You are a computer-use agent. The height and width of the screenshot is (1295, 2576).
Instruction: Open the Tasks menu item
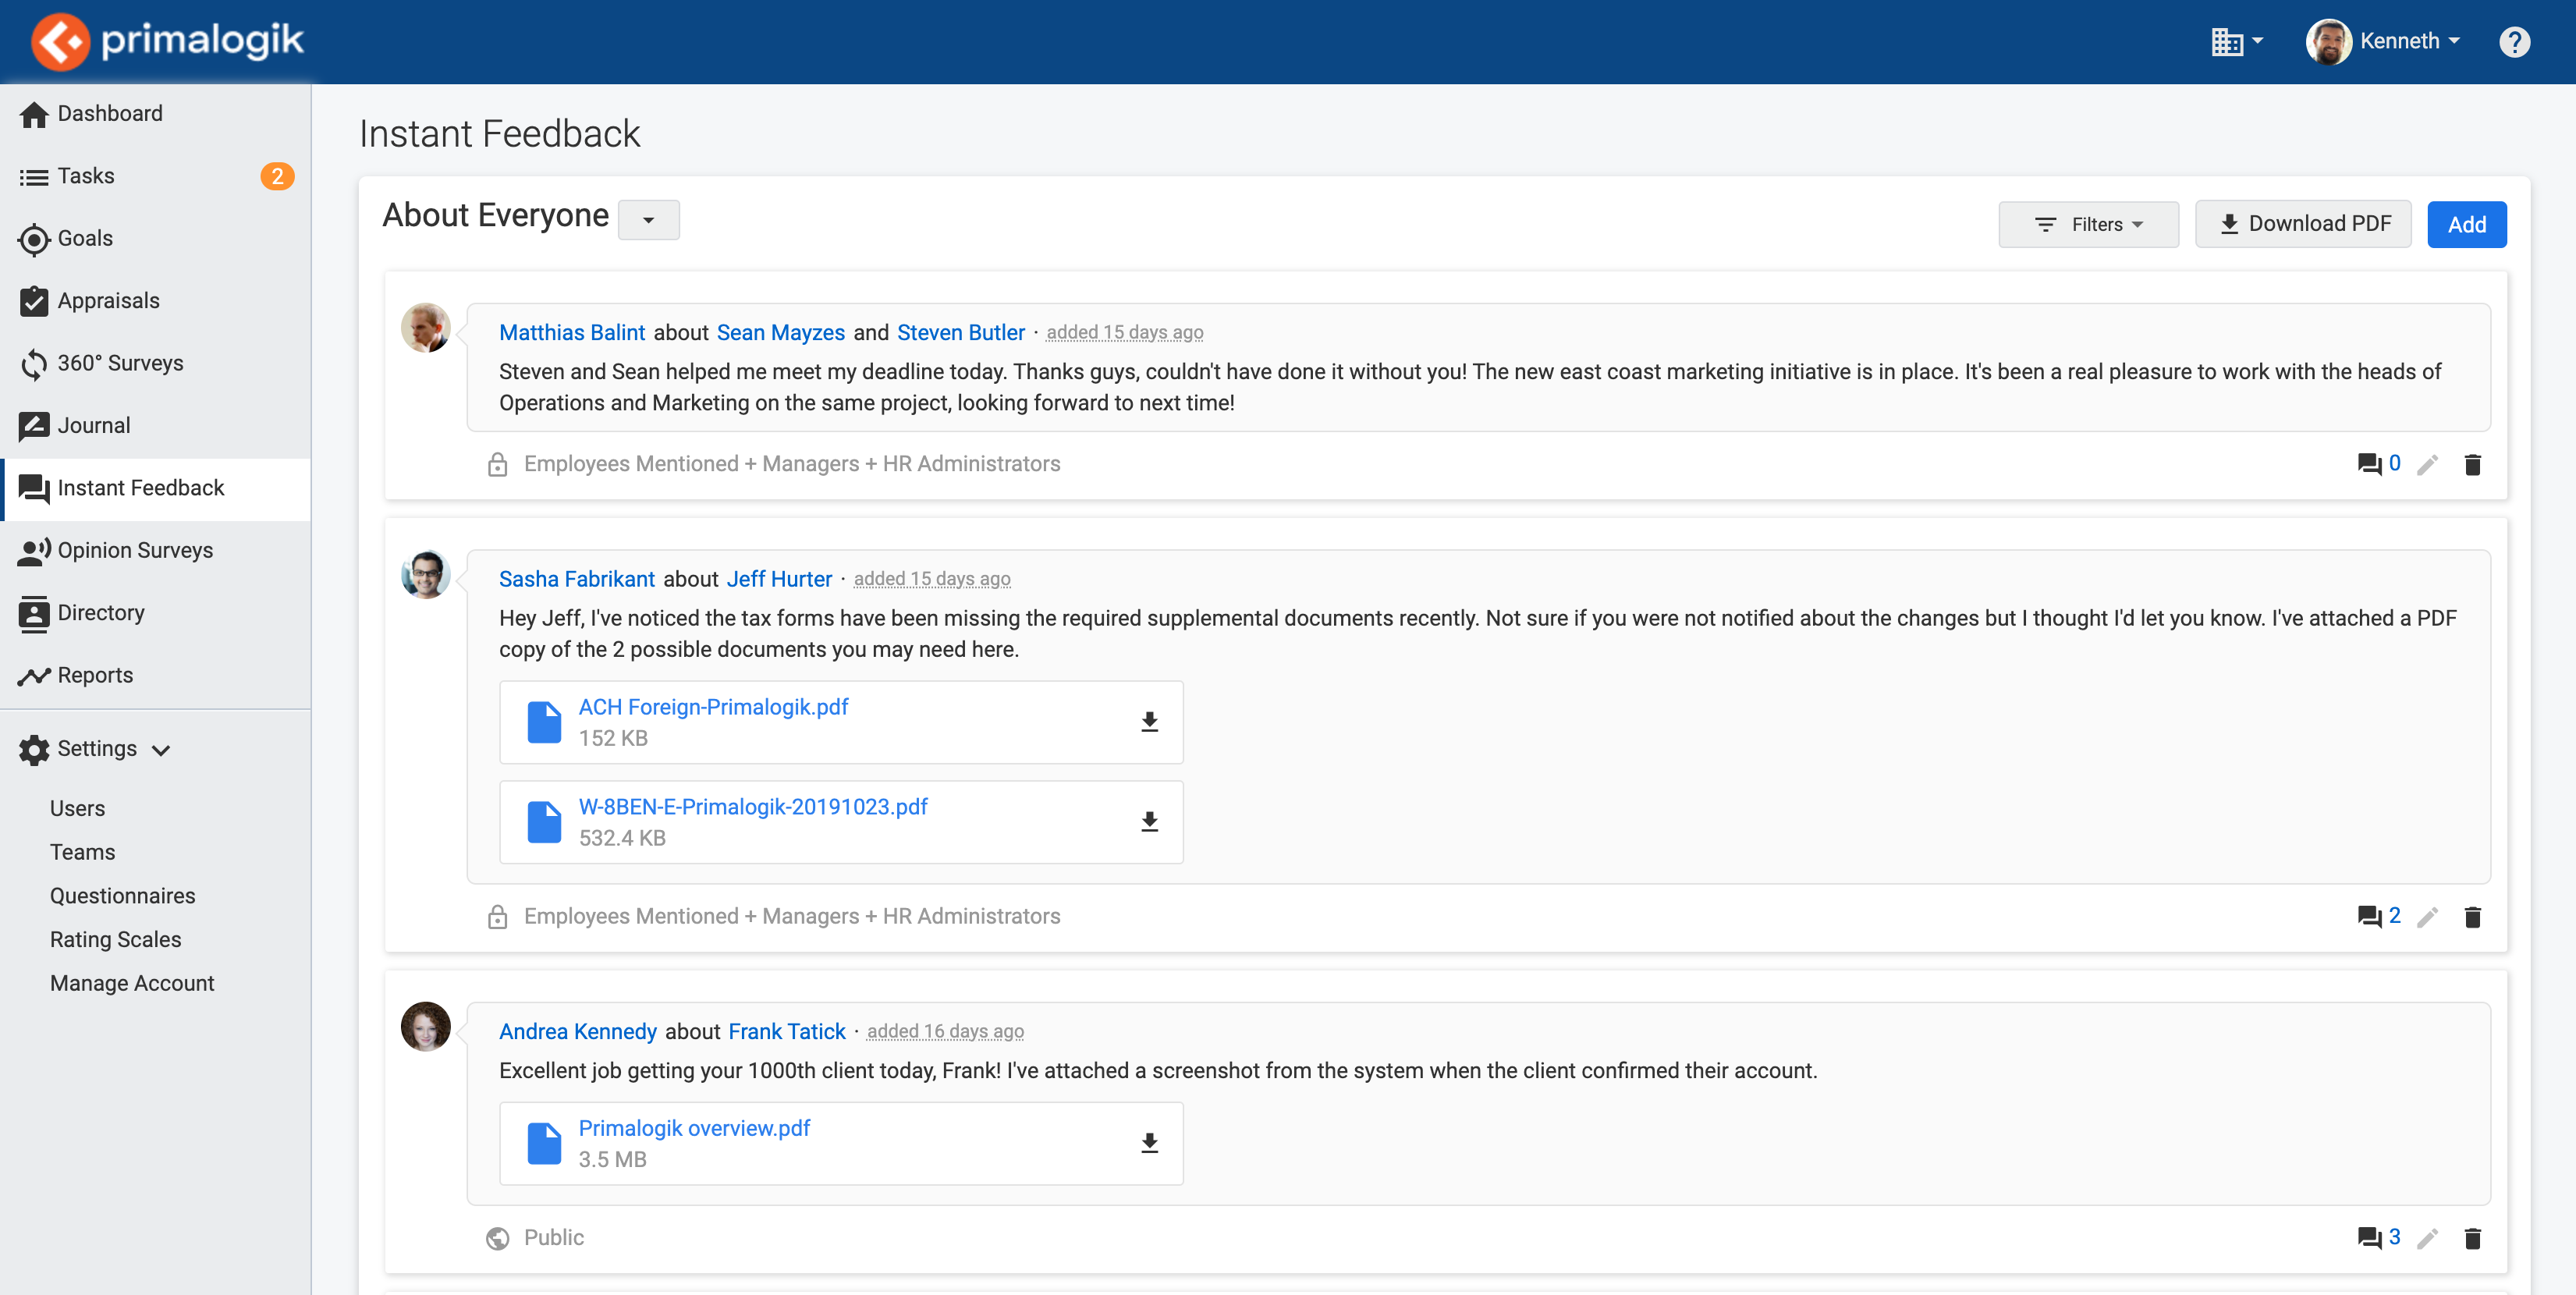tap(86, 176)
